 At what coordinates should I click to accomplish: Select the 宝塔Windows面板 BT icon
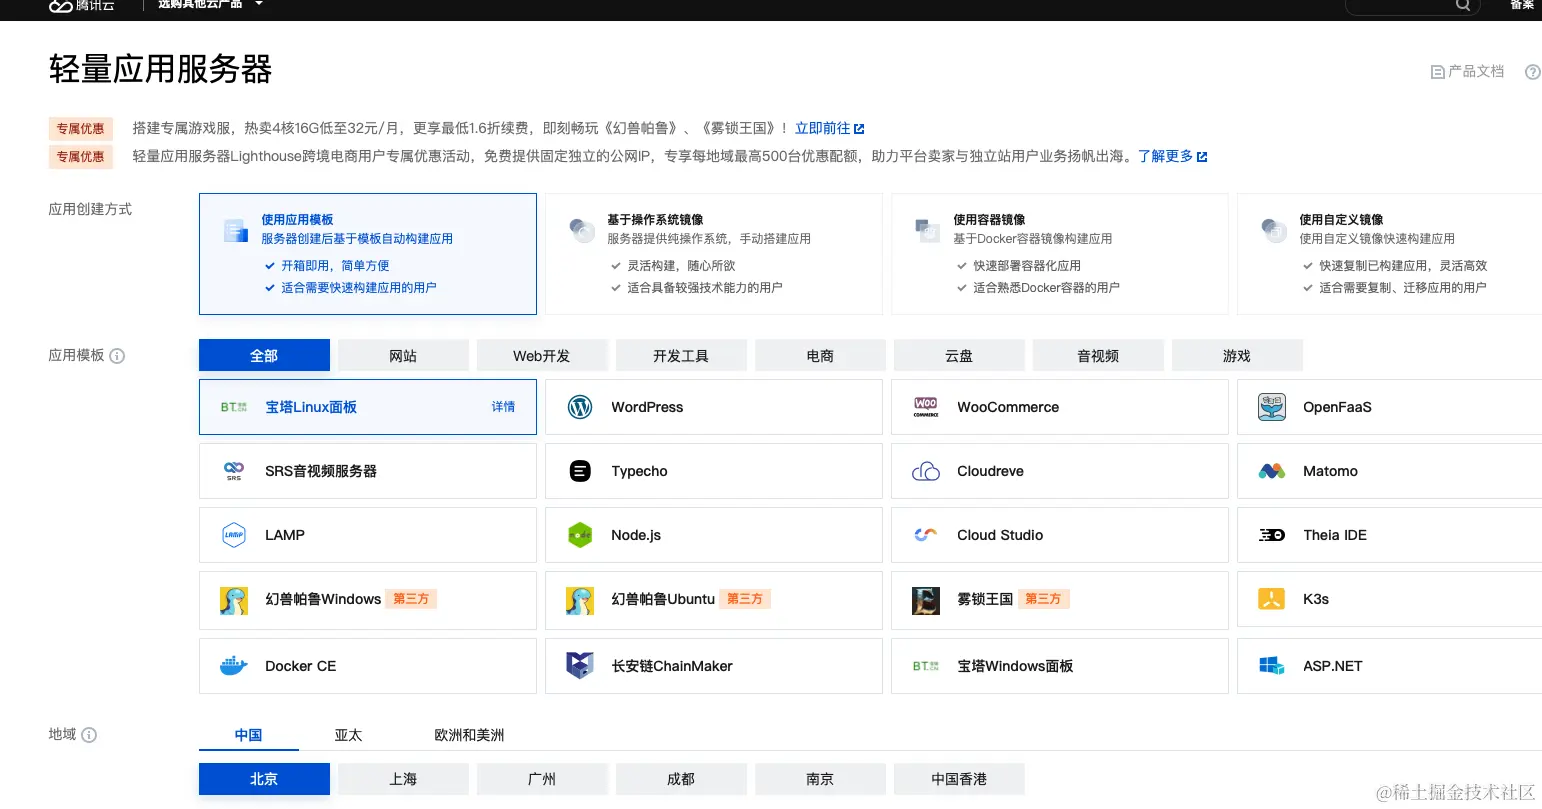click(926, 666)
